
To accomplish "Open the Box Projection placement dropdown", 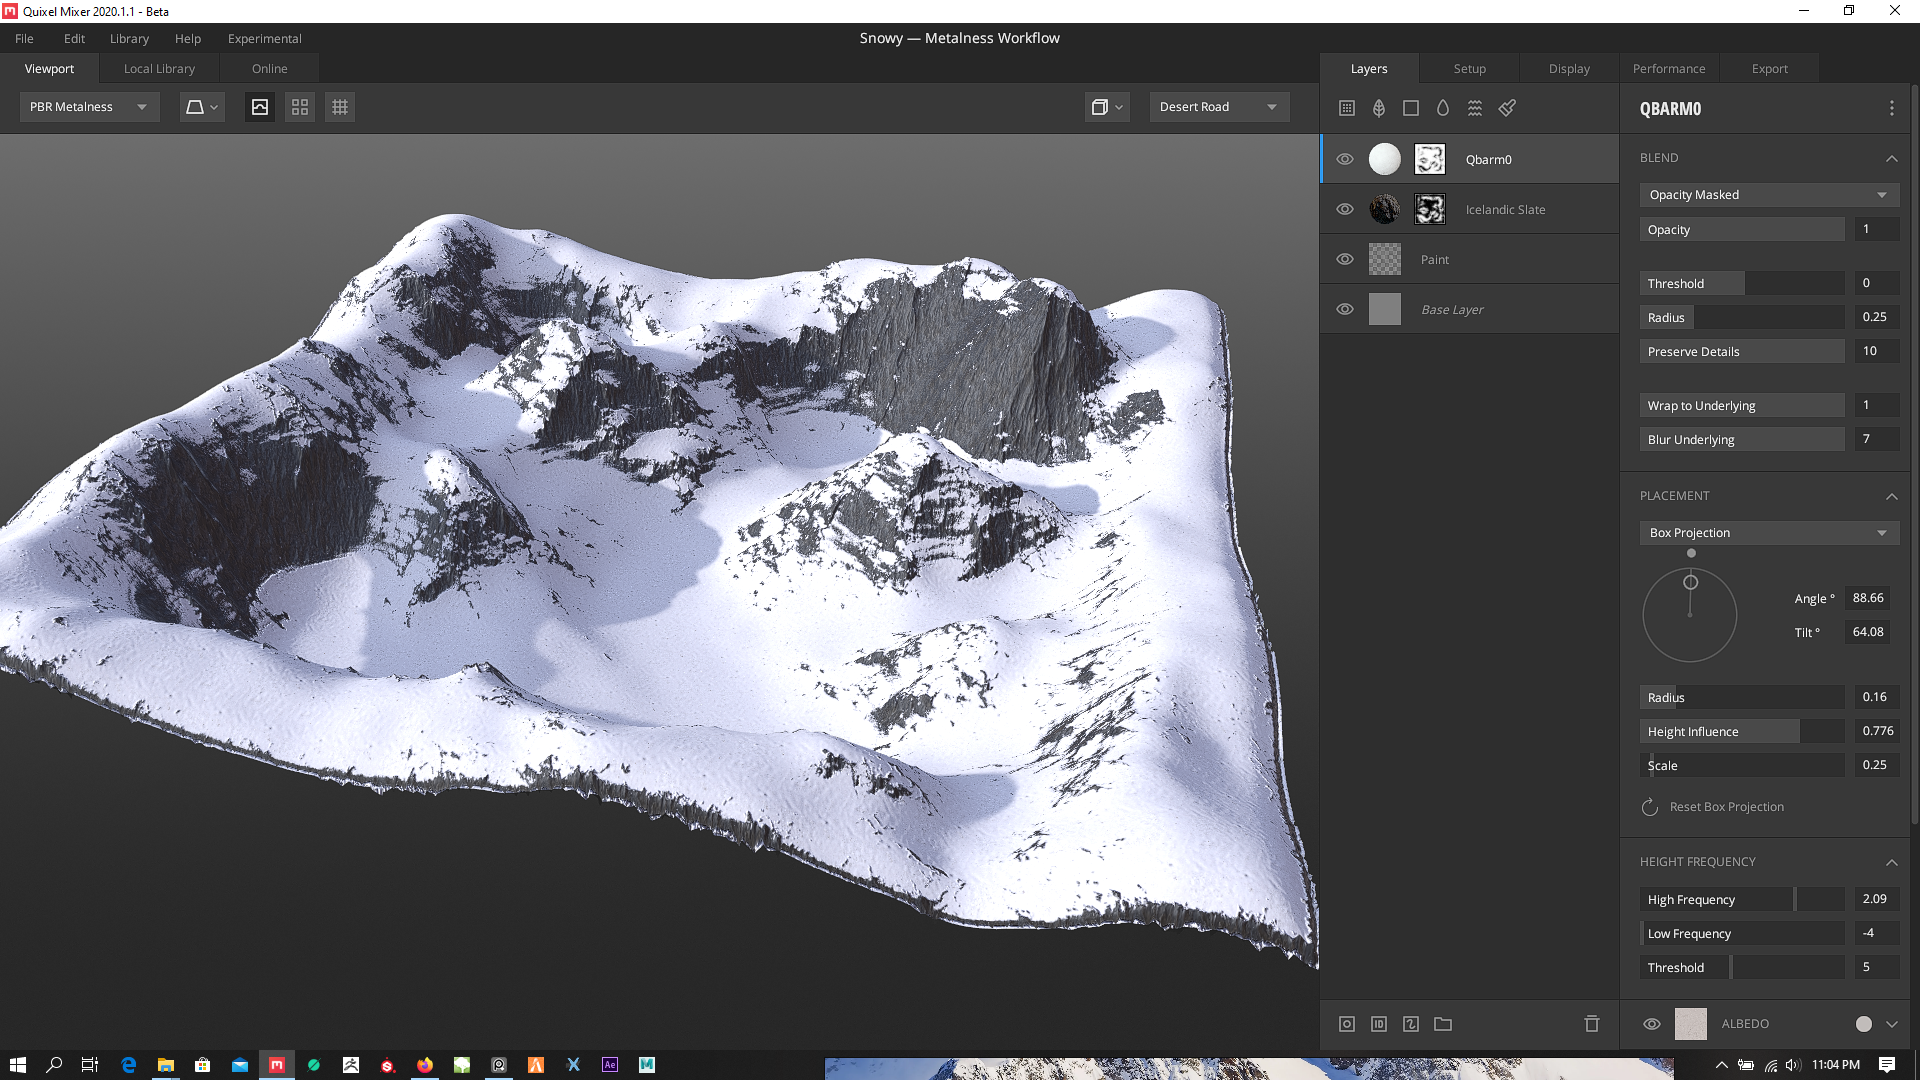I will tap(1769, 533).
